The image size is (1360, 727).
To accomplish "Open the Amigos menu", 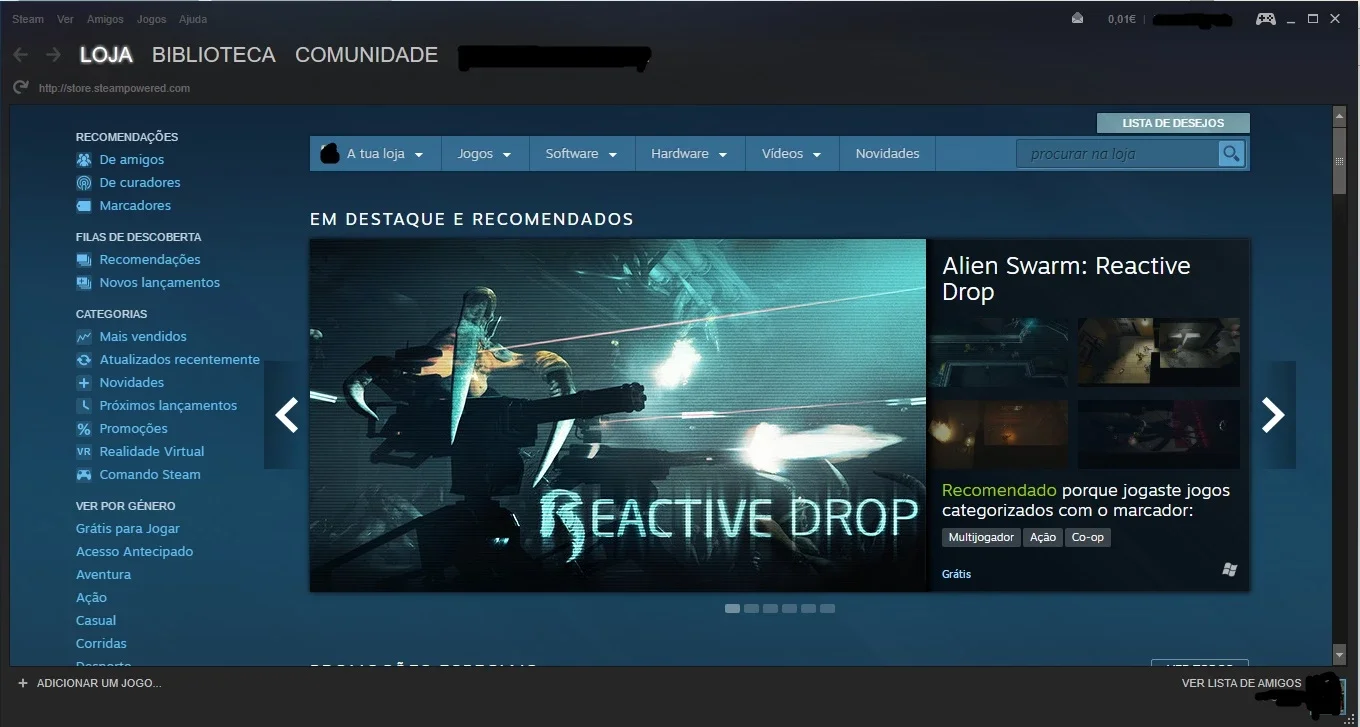I will point(105,19).
